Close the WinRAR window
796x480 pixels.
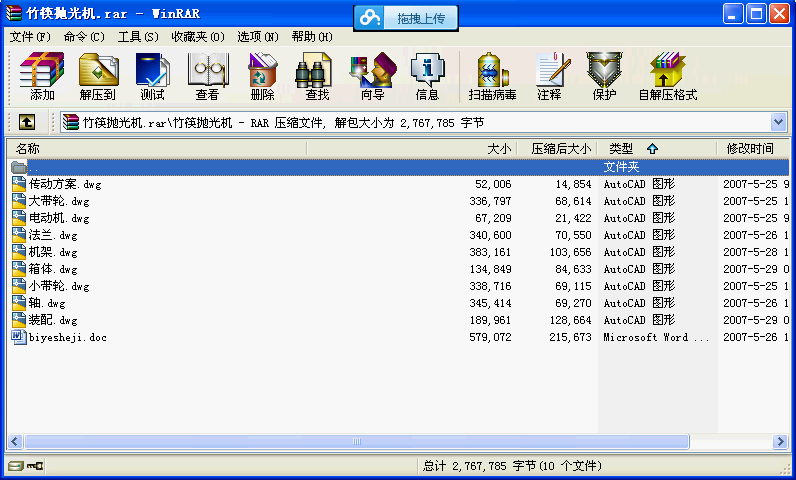click(779, 14)
